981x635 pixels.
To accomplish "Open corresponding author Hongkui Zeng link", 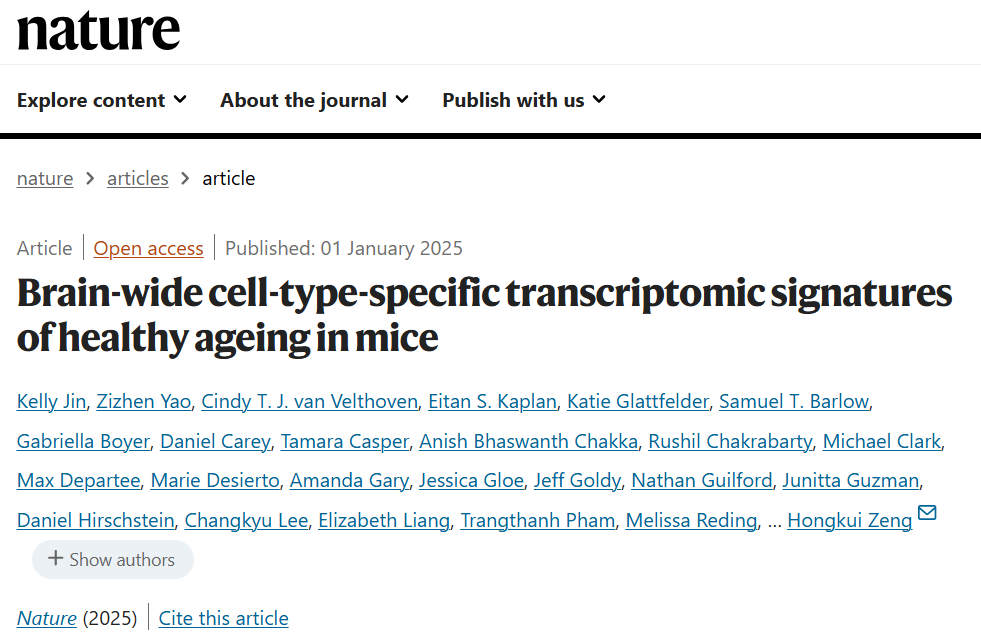I will click(x=849, y=520).
